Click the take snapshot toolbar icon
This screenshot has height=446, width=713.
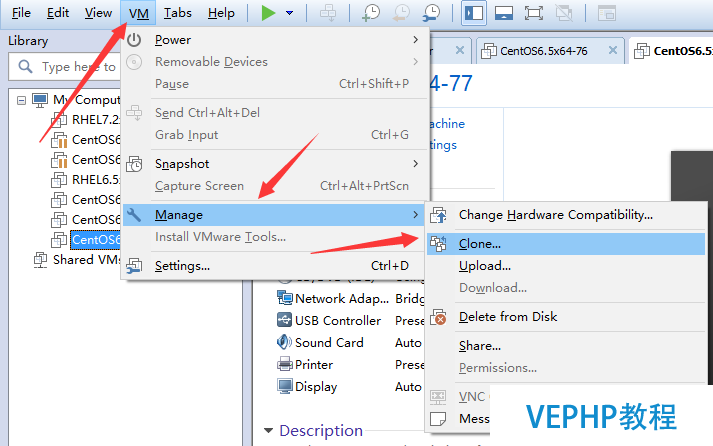pos(371,13)
